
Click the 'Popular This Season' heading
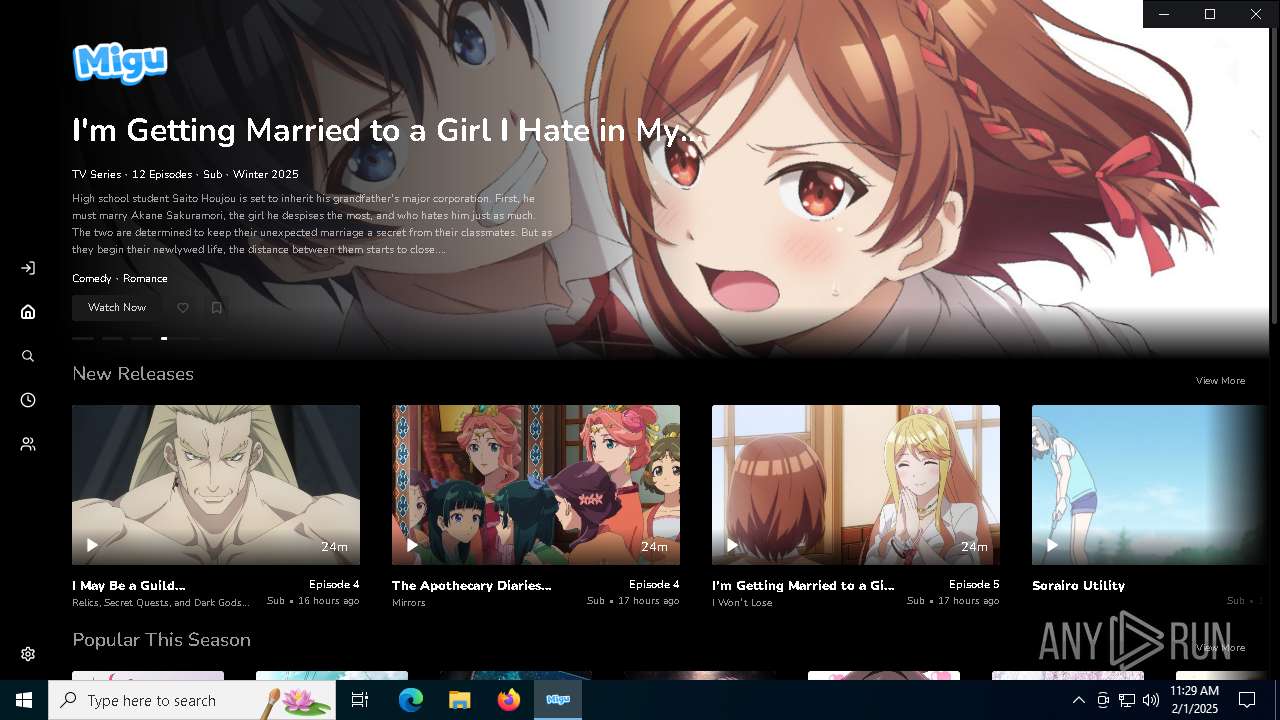tap(161, 640)
